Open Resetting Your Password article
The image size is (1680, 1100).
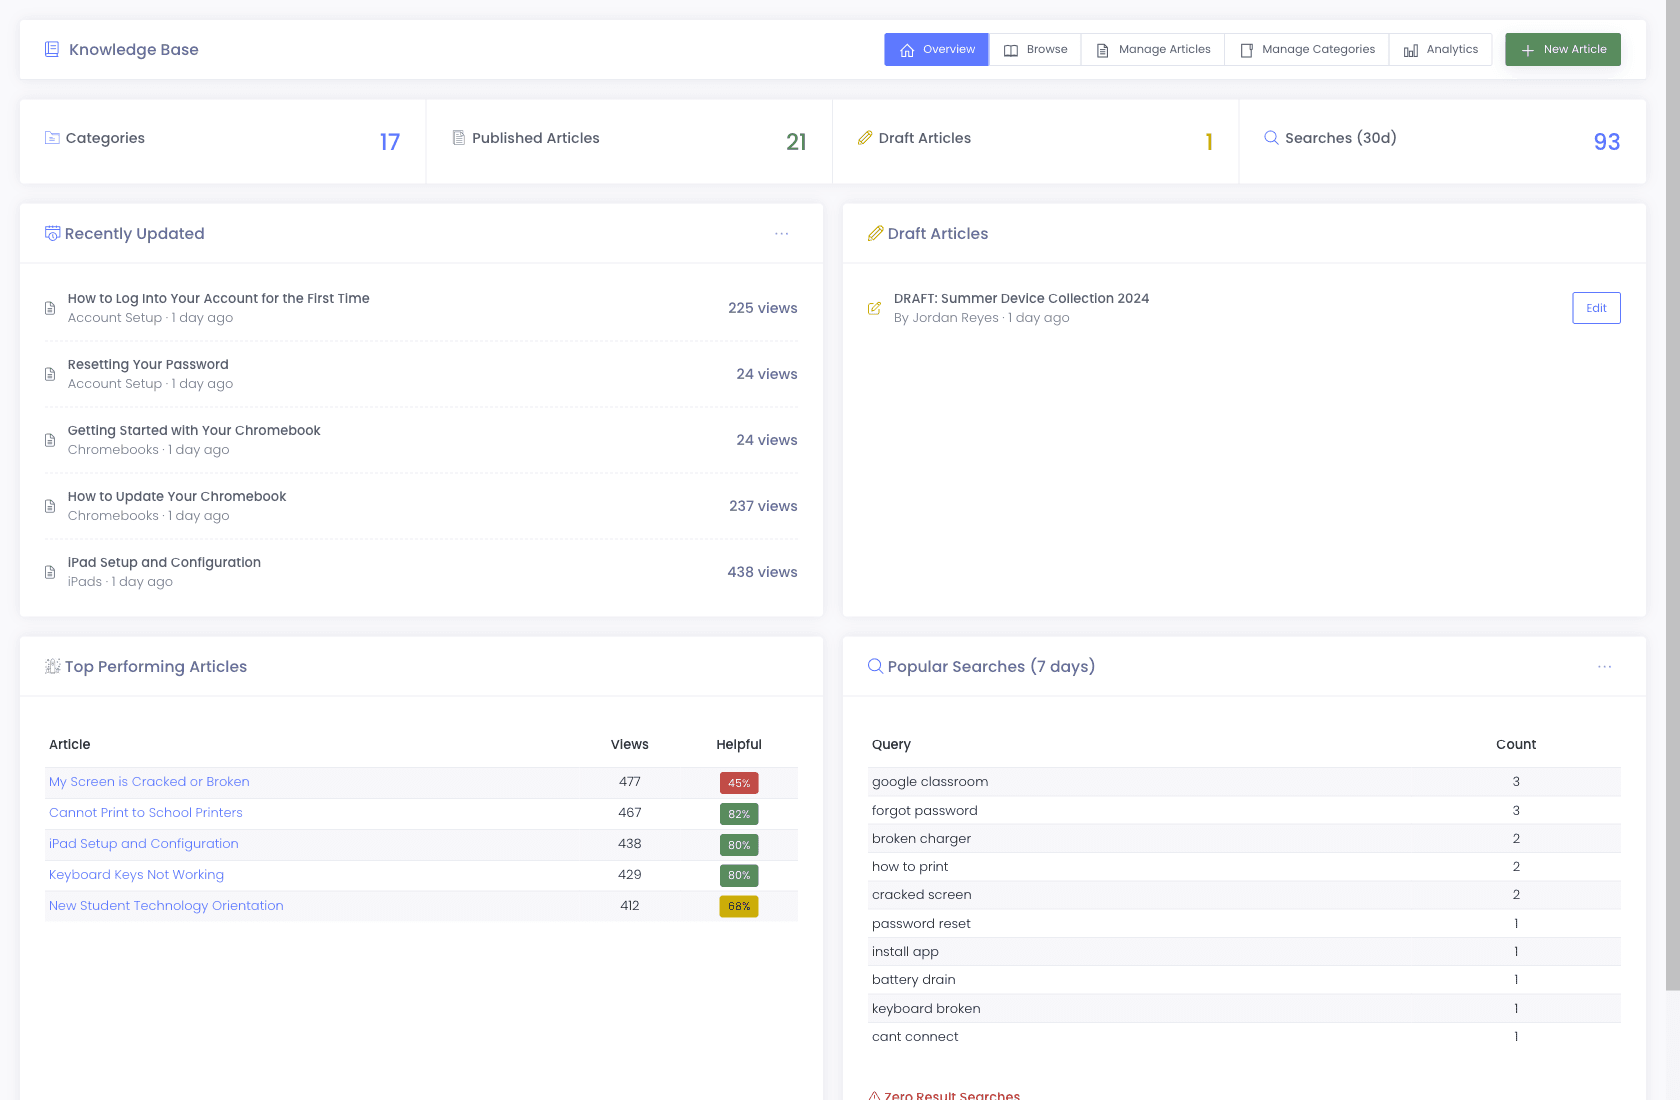[148, 364]
